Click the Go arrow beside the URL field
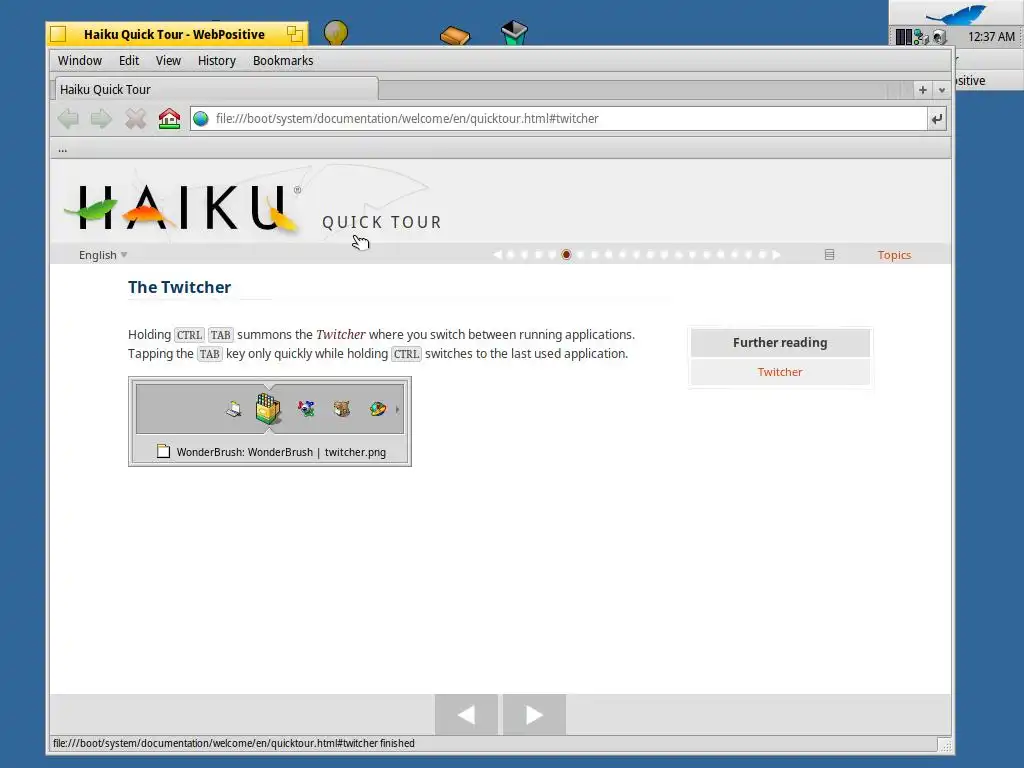 pos(936,119)
